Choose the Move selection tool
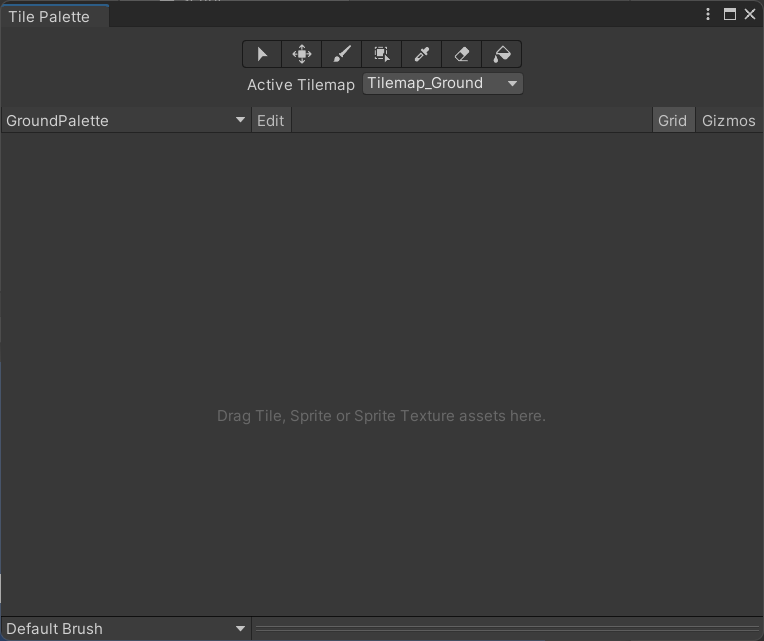The height and width of the screenshot is (641, 764). click(302, 54)
